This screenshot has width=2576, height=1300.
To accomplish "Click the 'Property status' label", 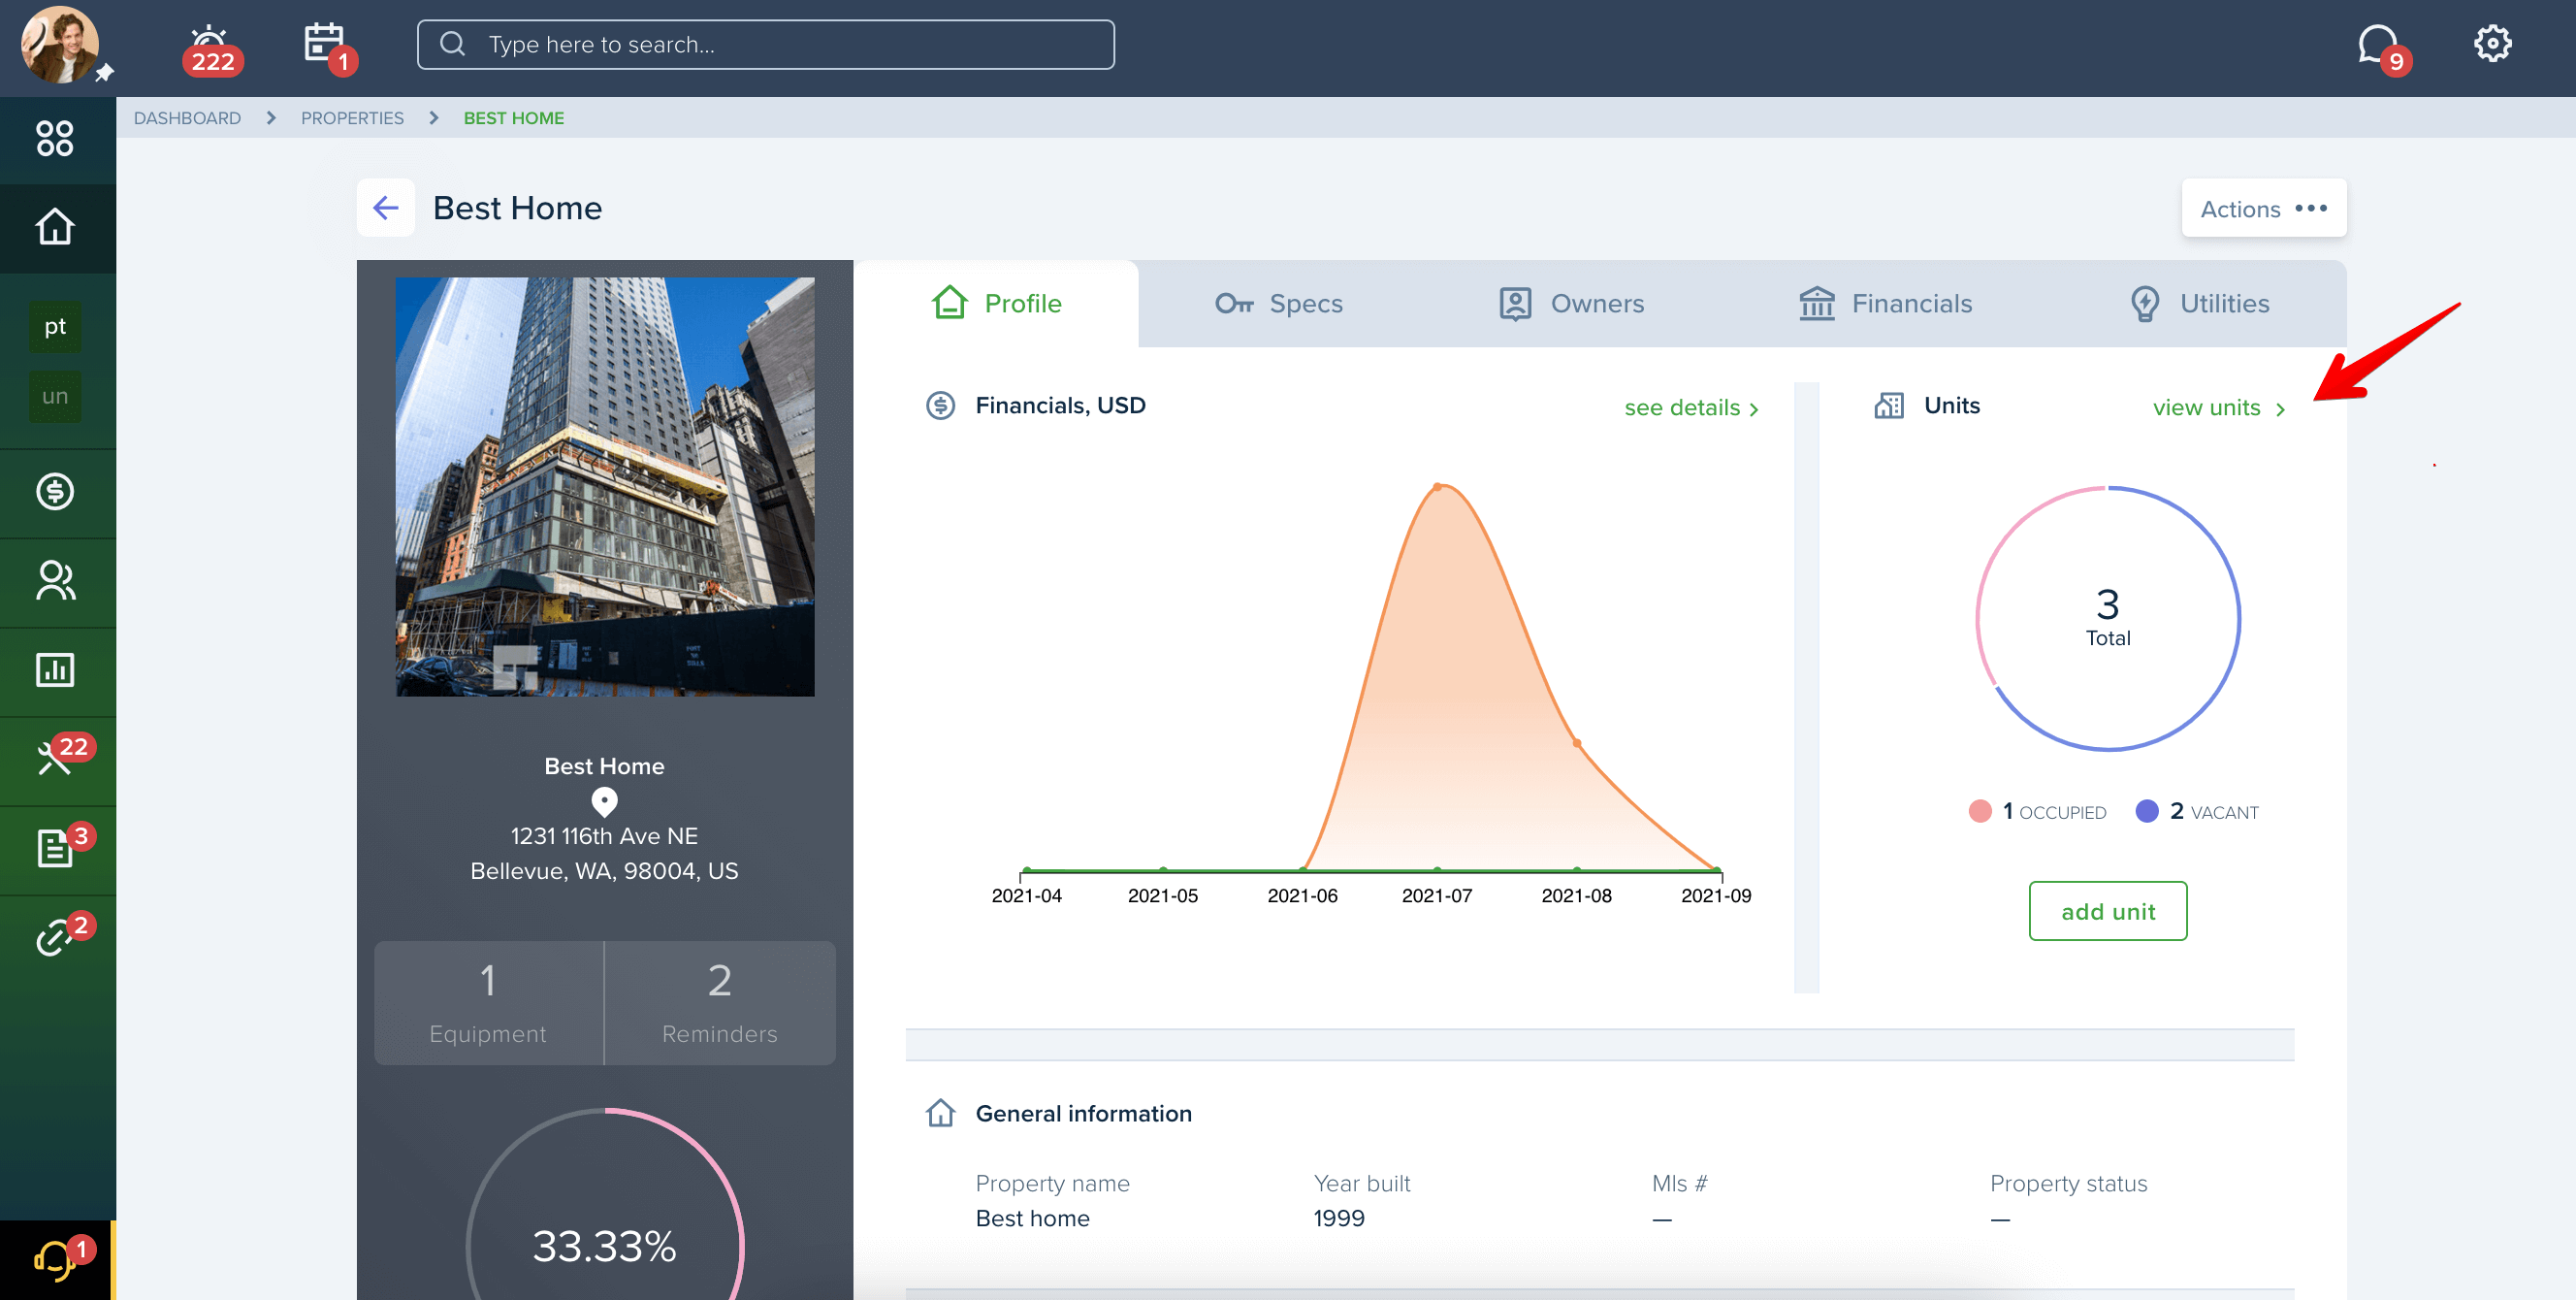I will point(2068,1183).
